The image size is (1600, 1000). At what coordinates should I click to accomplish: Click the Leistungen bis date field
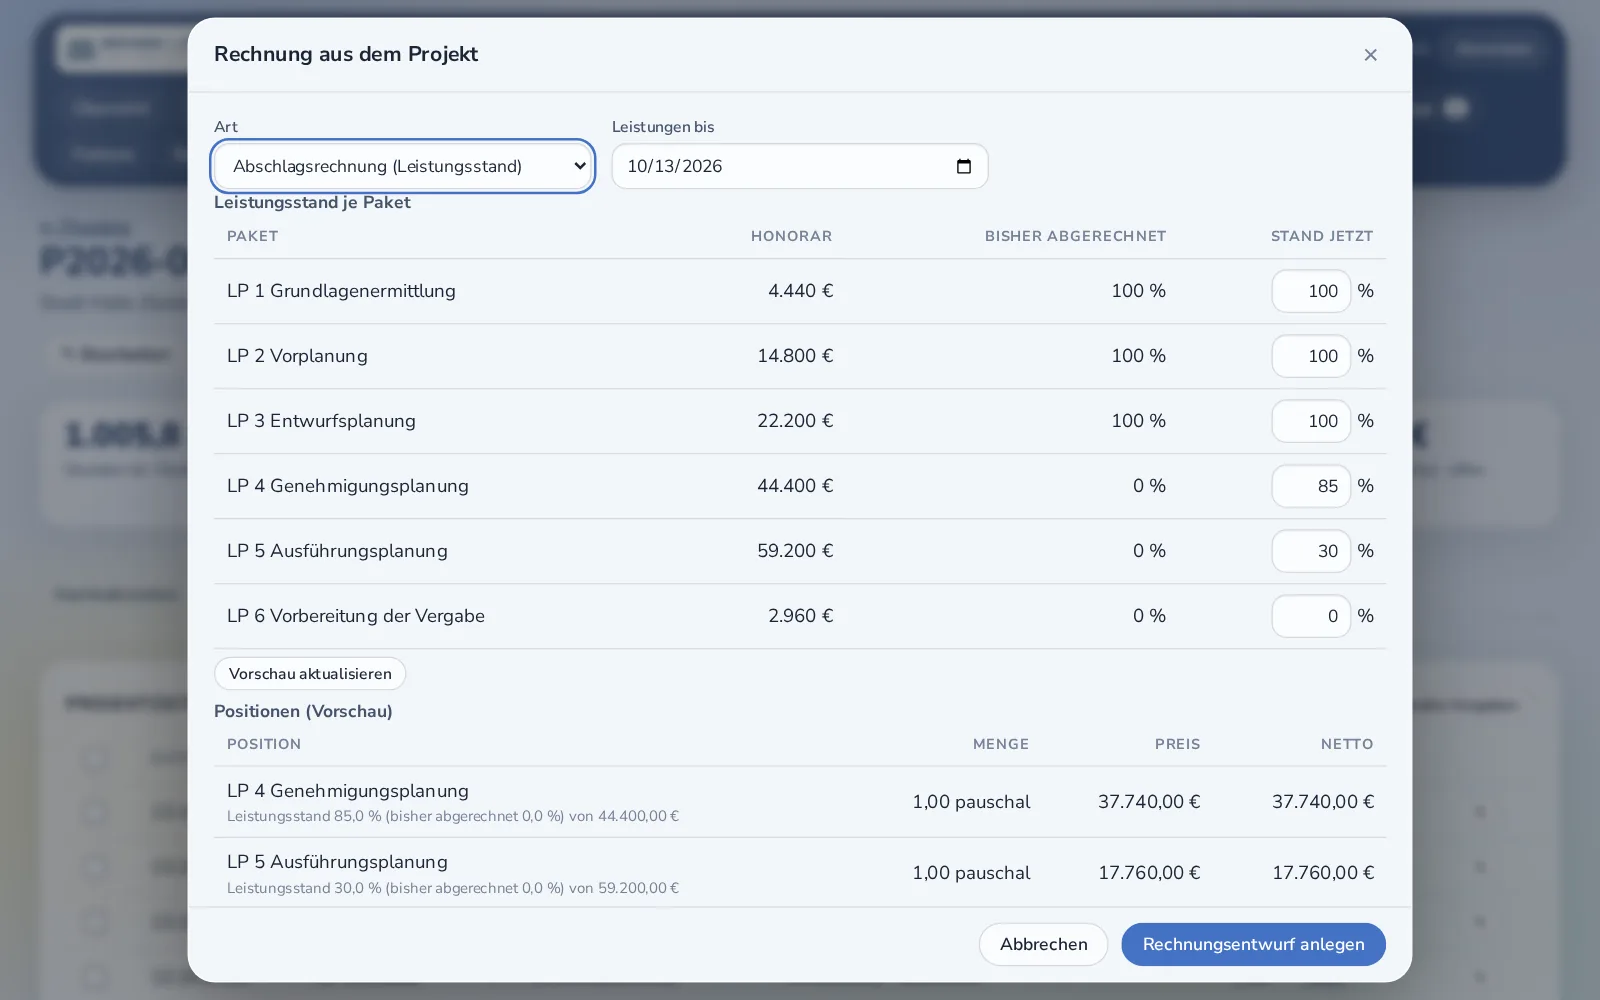[800, 166]
